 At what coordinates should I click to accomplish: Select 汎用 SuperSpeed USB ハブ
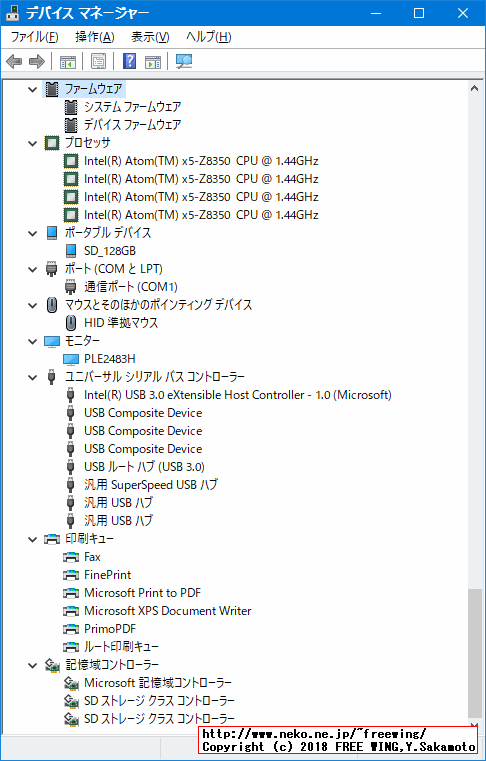click(151, 485)
